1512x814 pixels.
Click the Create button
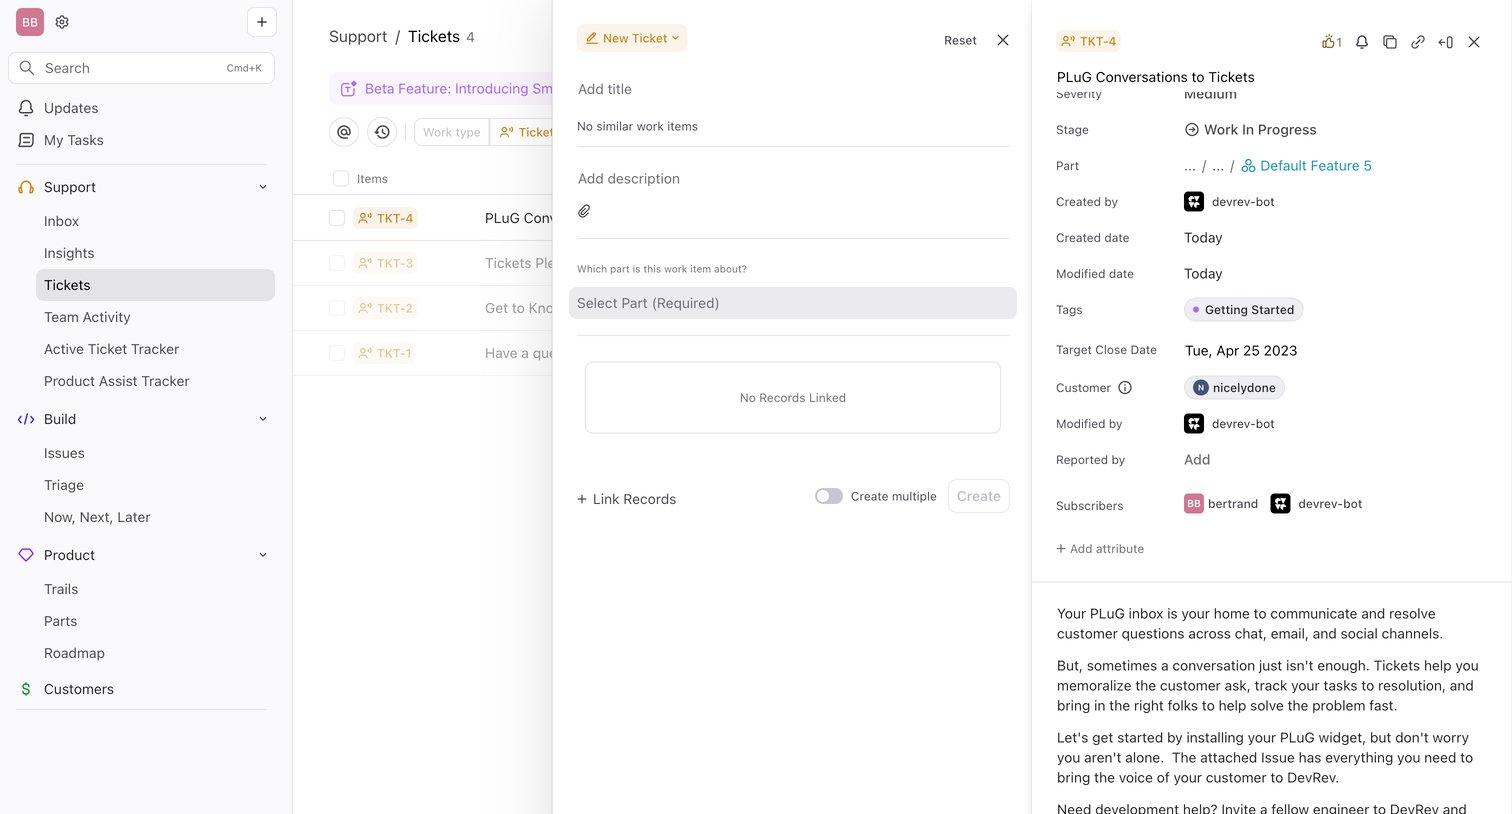pyautogui.click(x=979, y=496)
